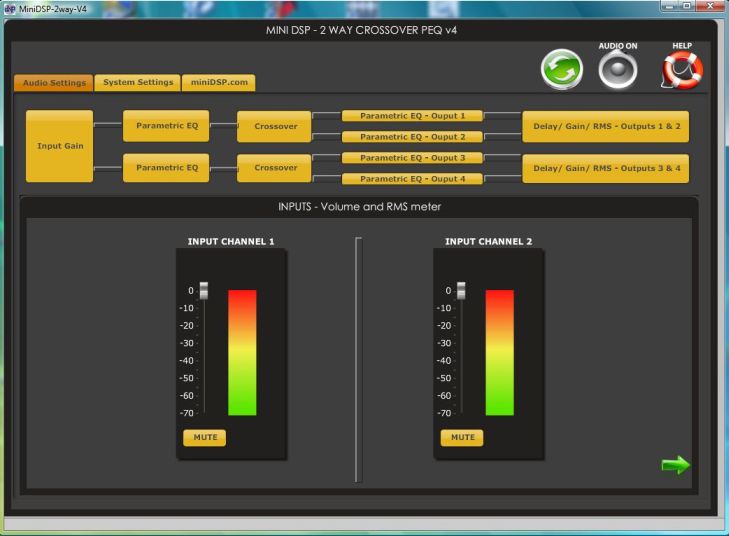Open the miniDSP.com tab

coord(219,82)
